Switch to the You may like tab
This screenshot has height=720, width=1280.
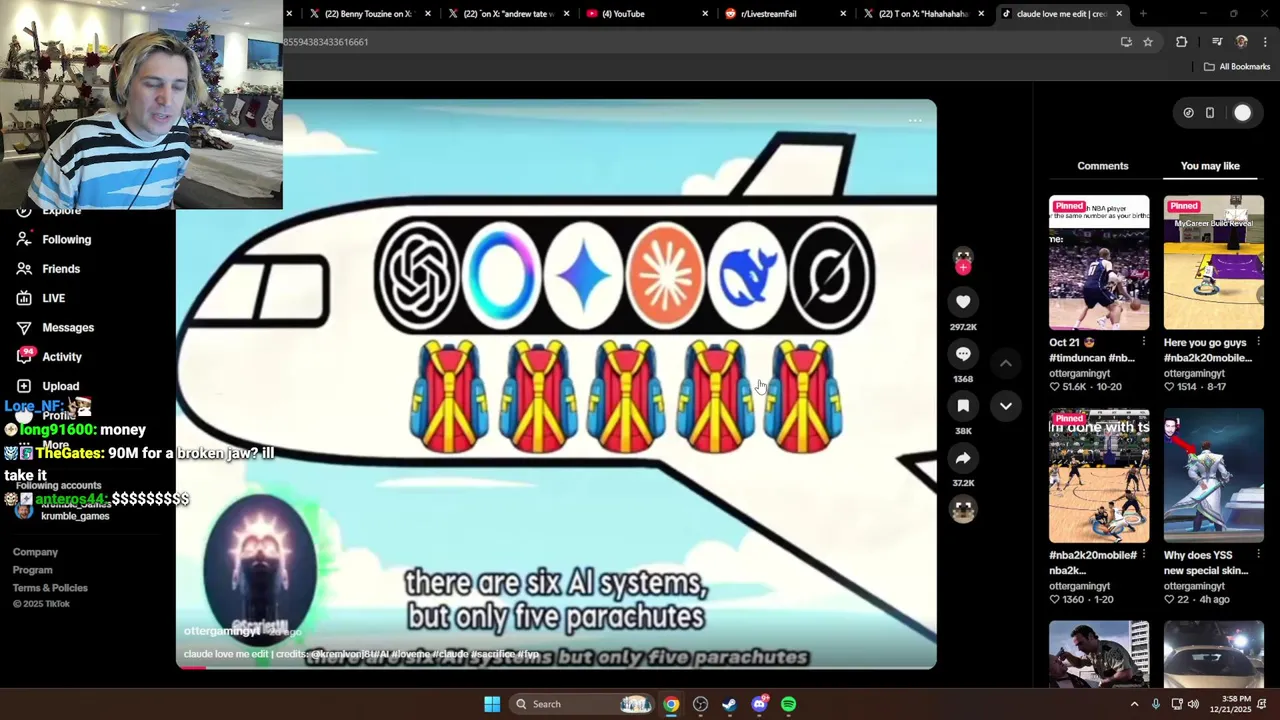pos(1210,166)
